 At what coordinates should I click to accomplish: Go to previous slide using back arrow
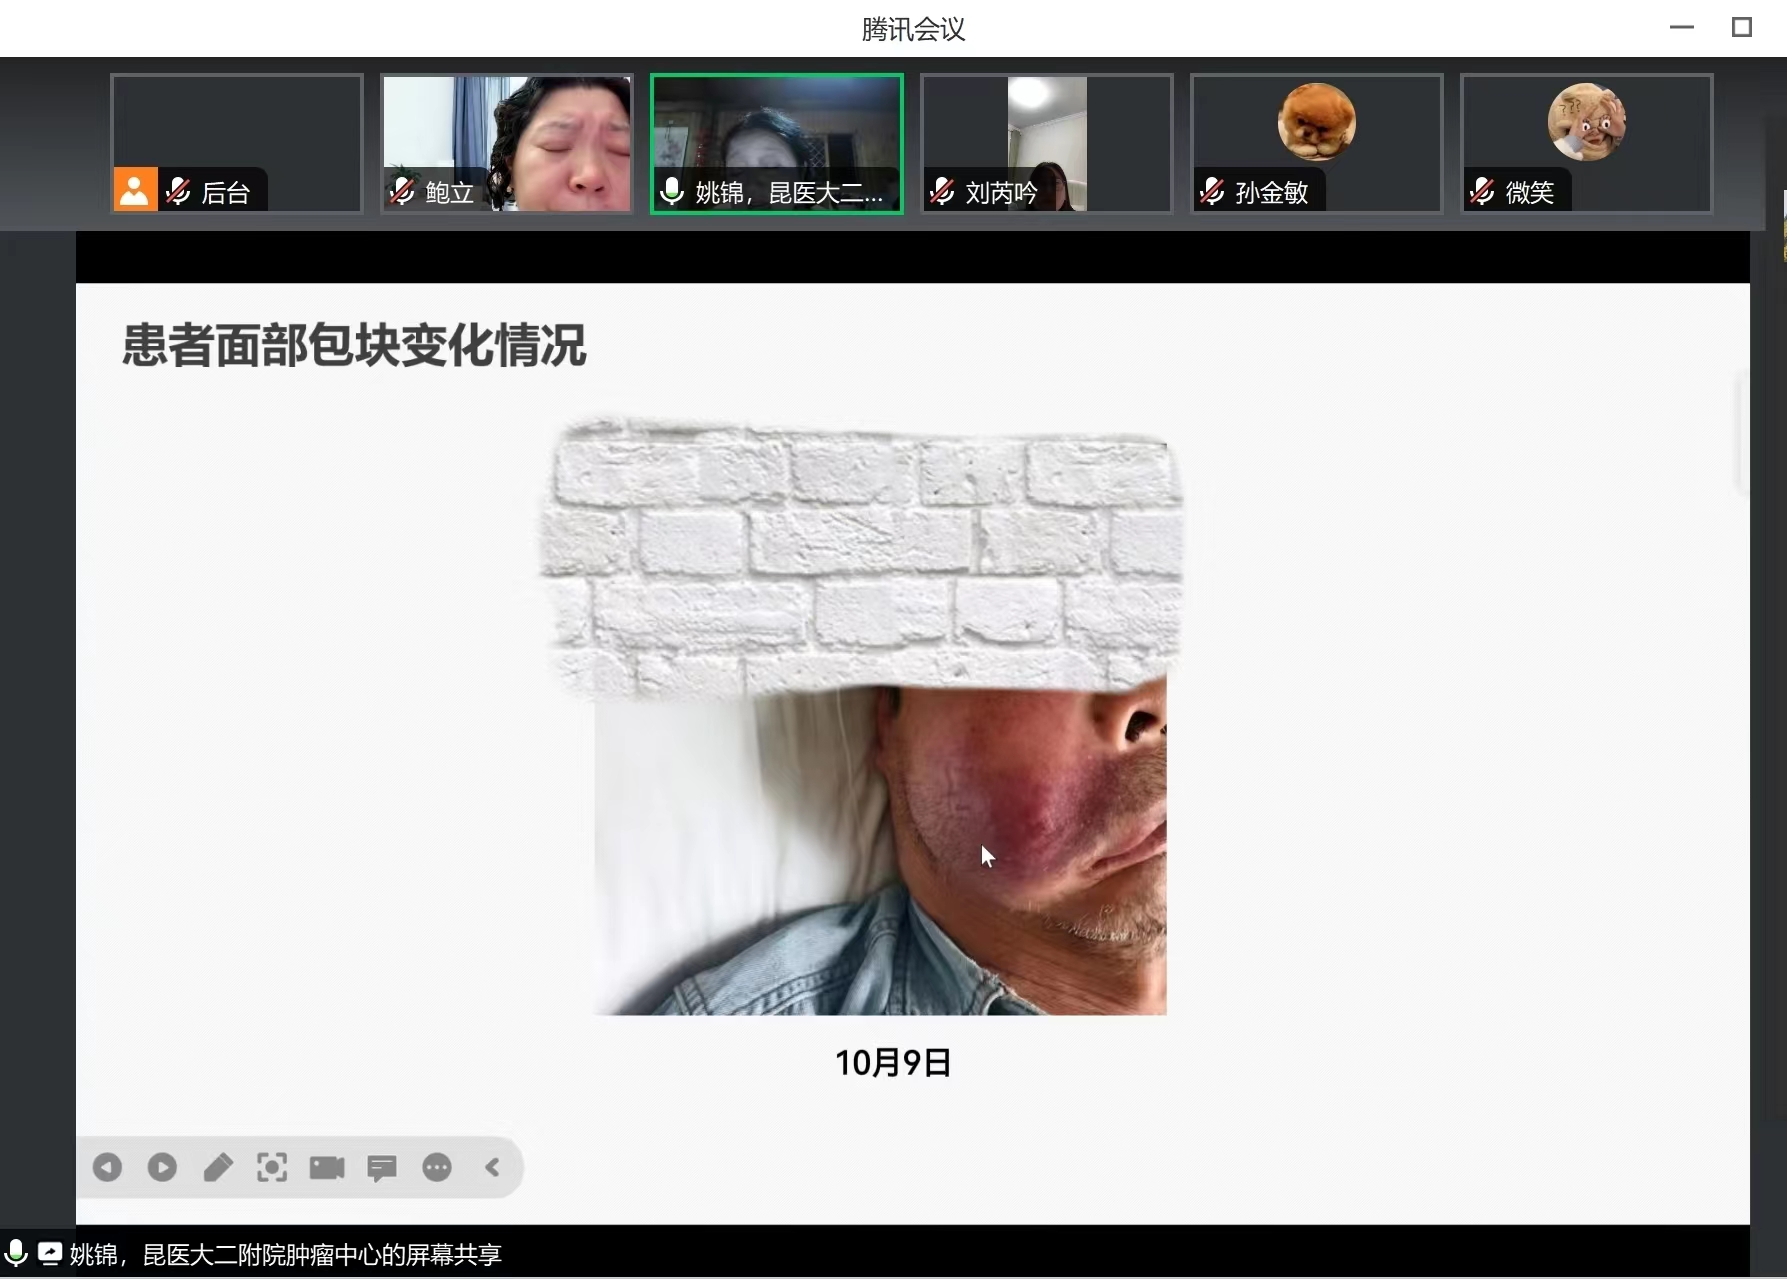click(107, 1167)
